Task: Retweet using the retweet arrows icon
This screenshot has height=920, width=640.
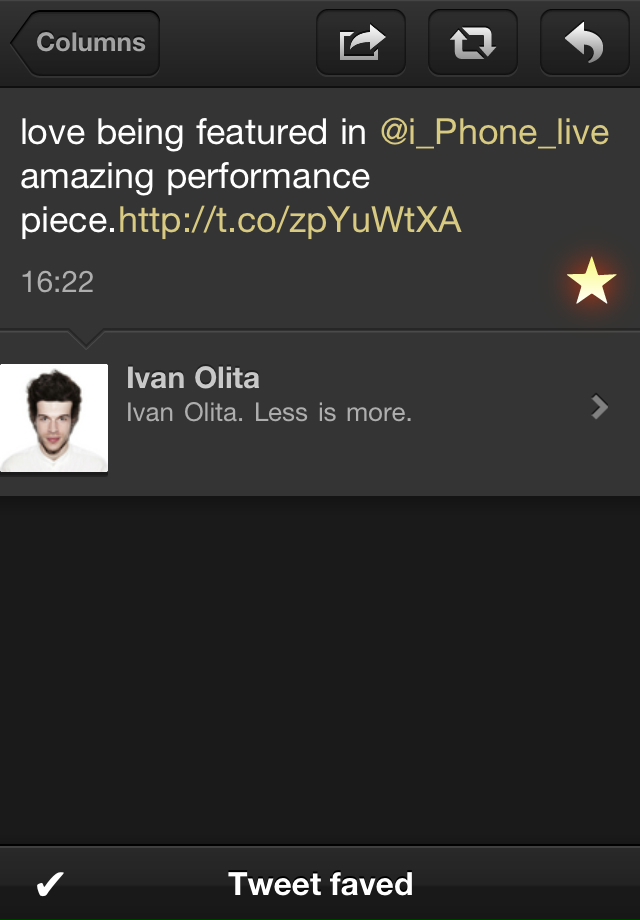Action: [473, 43]
